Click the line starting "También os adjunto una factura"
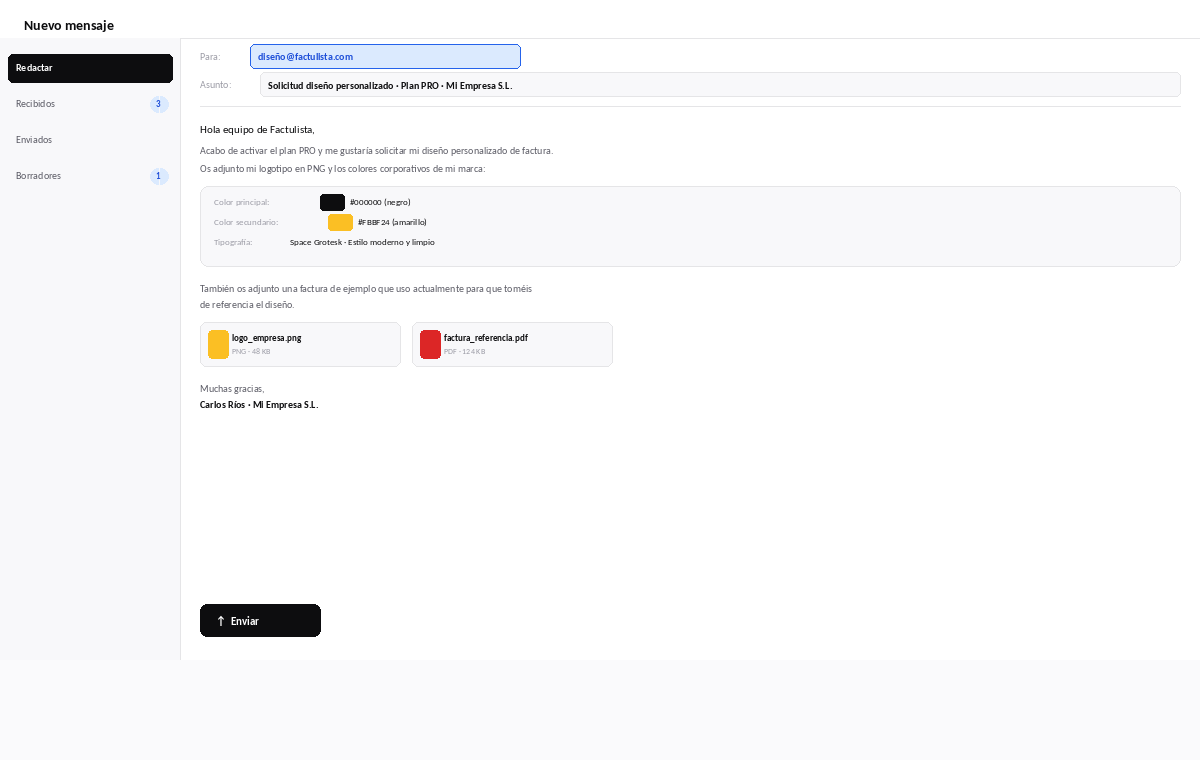This screenshot has width=1200, height=760. [366, 288]
